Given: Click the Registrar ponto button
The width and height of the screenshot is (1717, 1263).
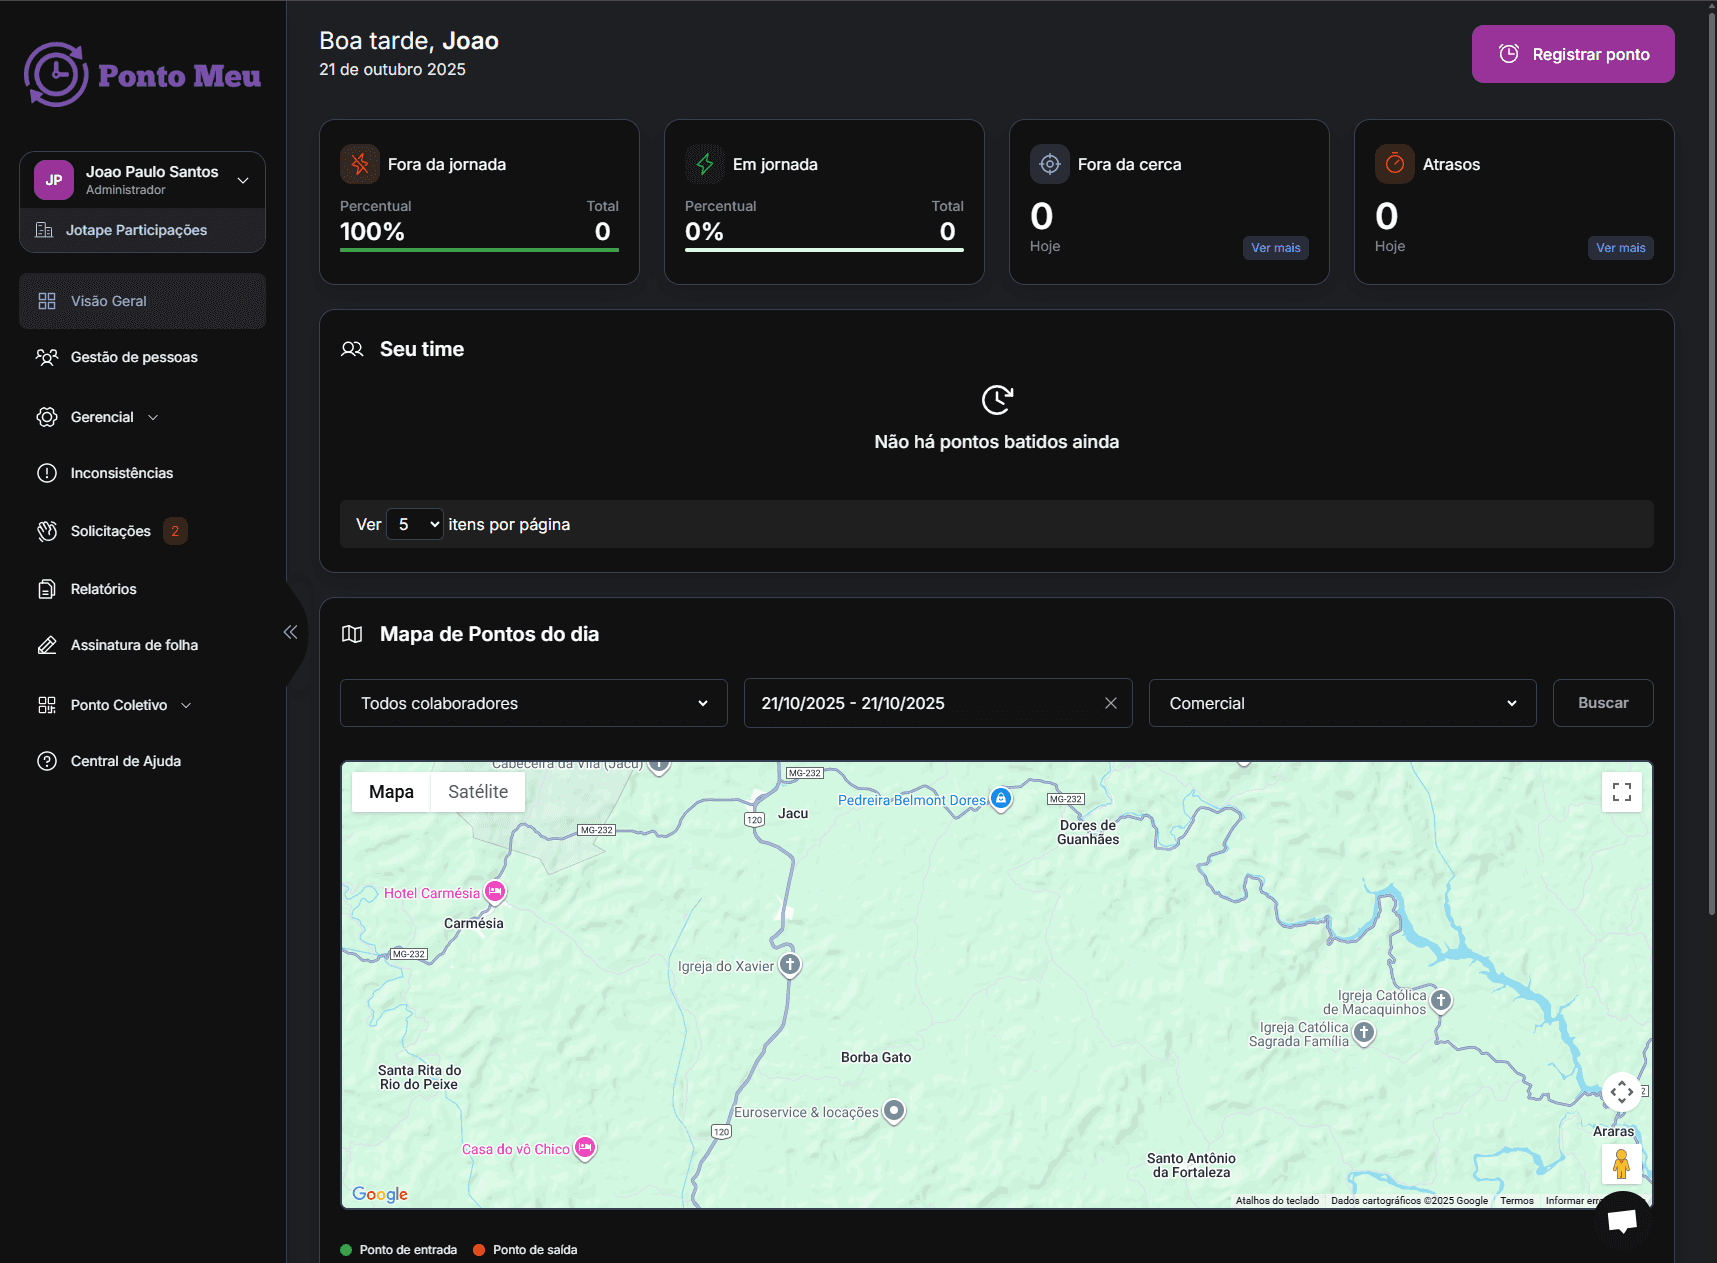Looking at the screenshot, I should 1572,54.
